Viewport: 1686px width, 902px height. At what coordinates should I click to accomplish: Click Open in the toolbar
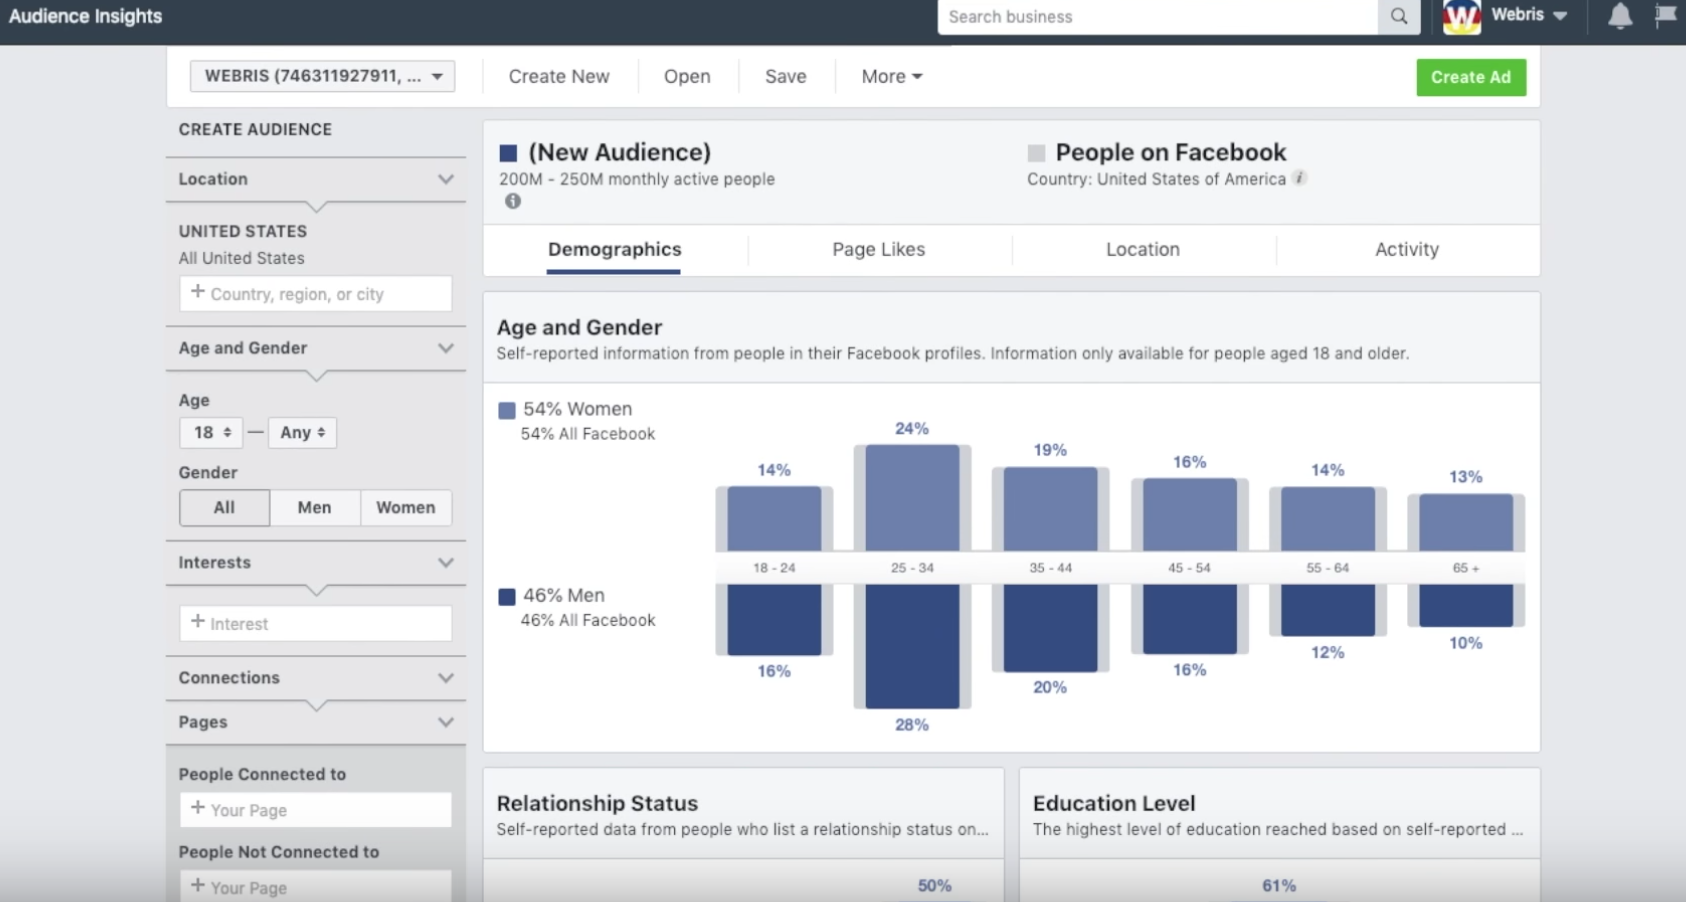(x=687, y=76)
